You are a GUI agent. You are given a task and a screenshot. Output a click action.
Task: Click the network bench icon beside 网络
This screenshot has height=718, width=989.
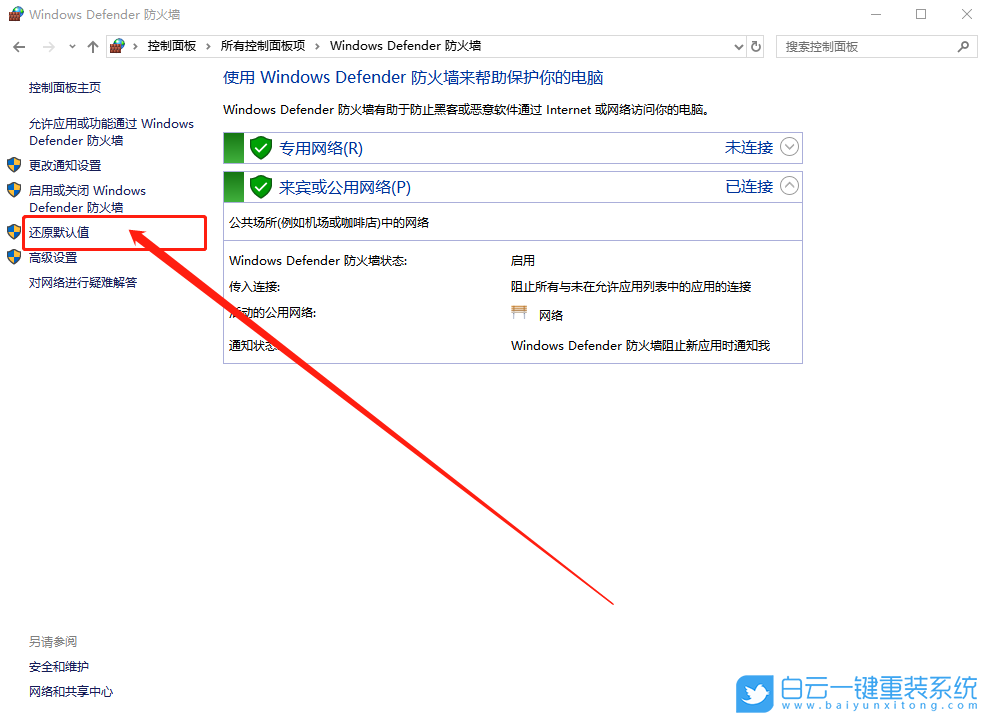pyautogui.click(x=519, y=311)
